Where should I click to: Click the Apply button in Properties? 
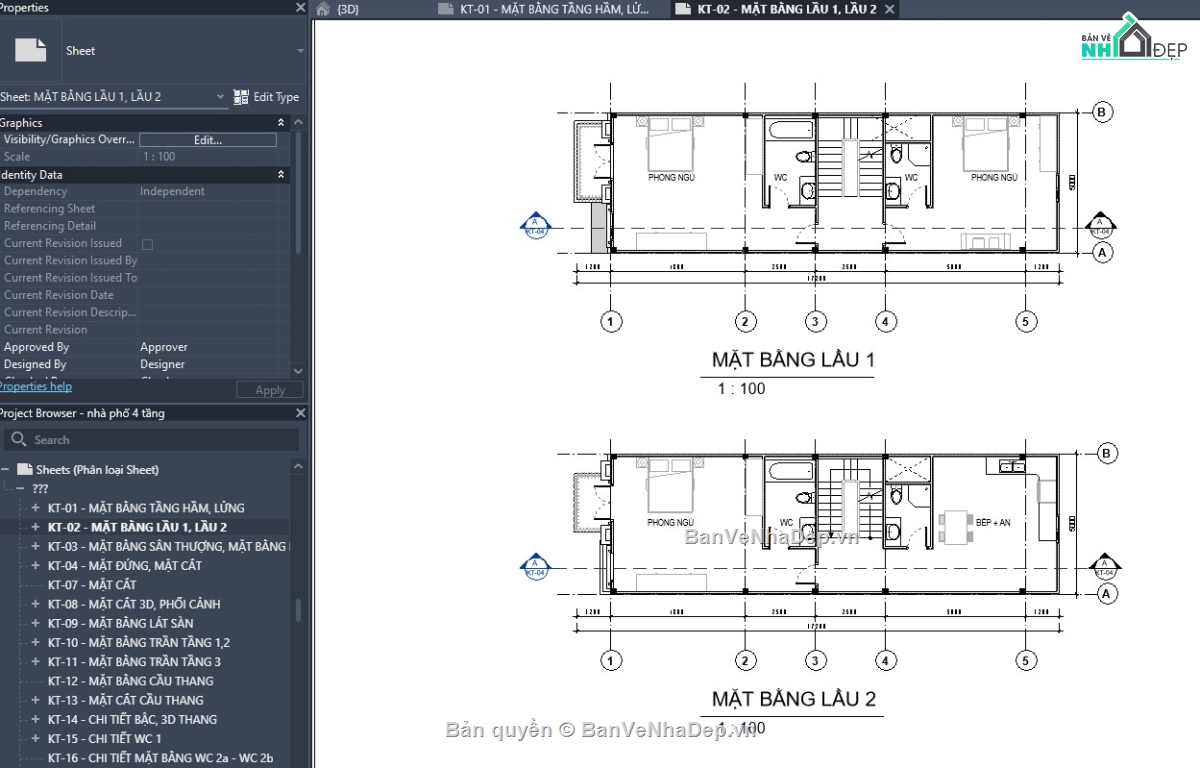click(x=270, y=390)
